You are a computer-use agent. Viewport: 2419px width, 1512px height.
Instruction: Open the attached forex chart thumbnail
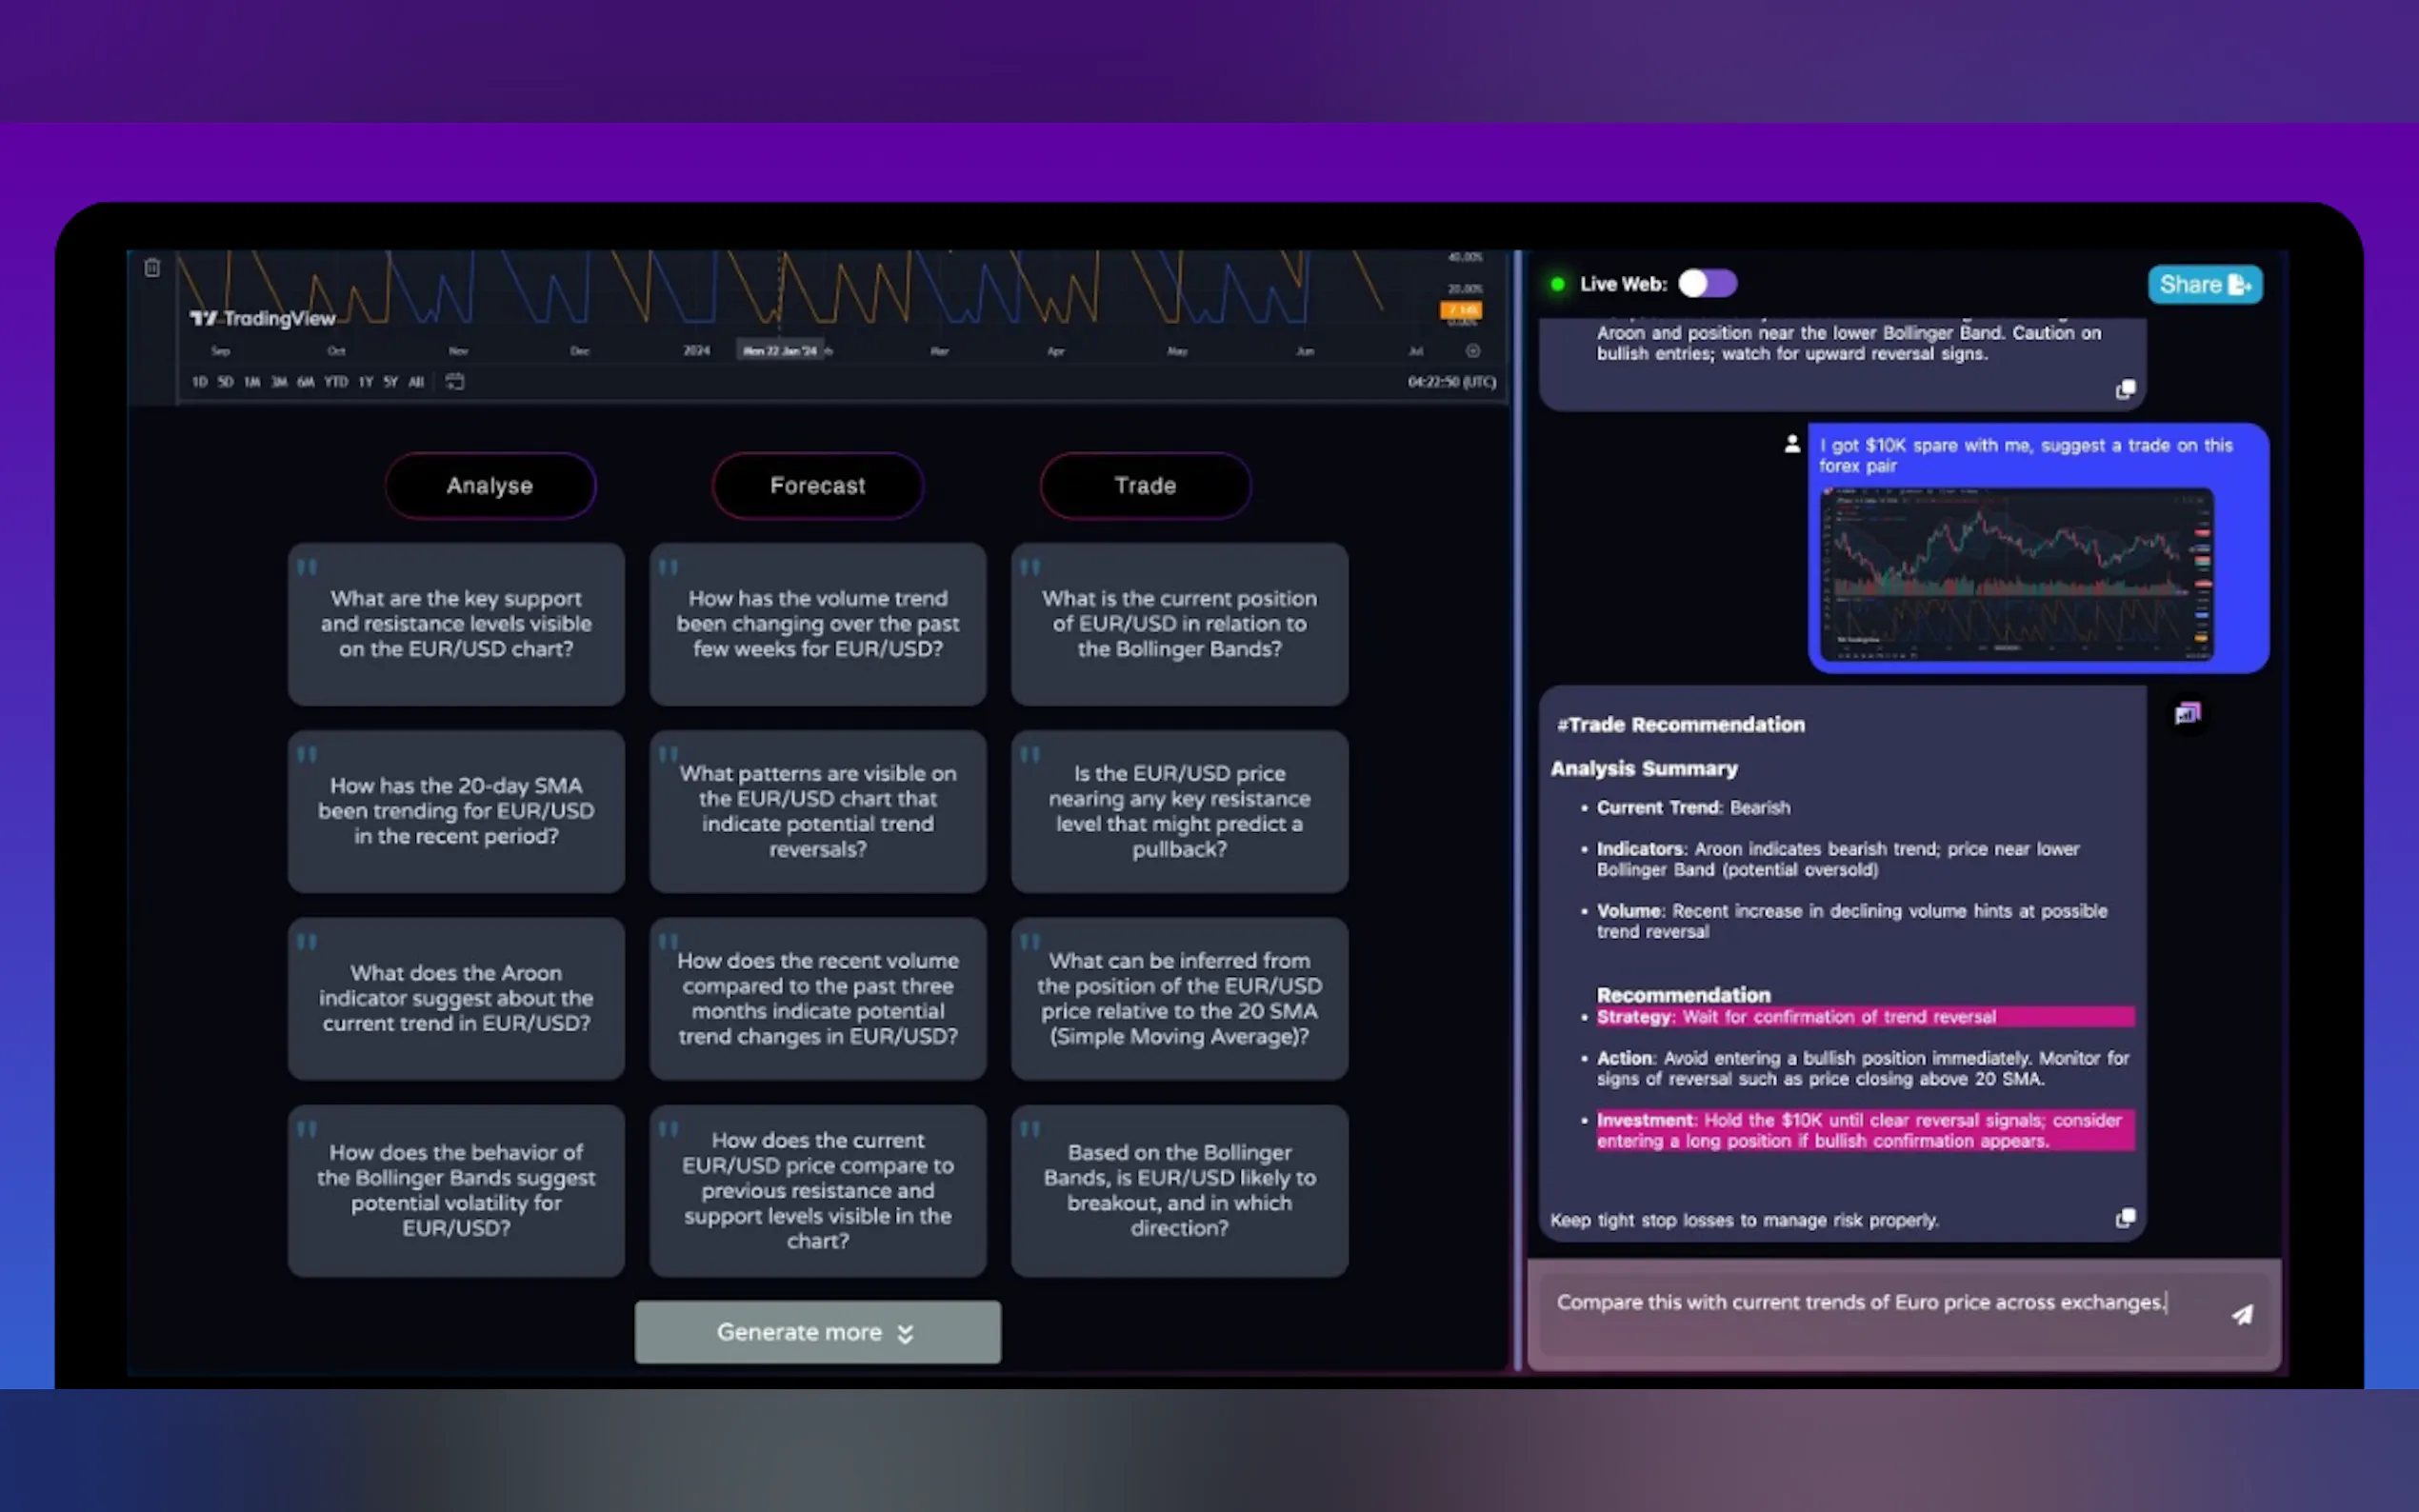[x=2016, y=575]
